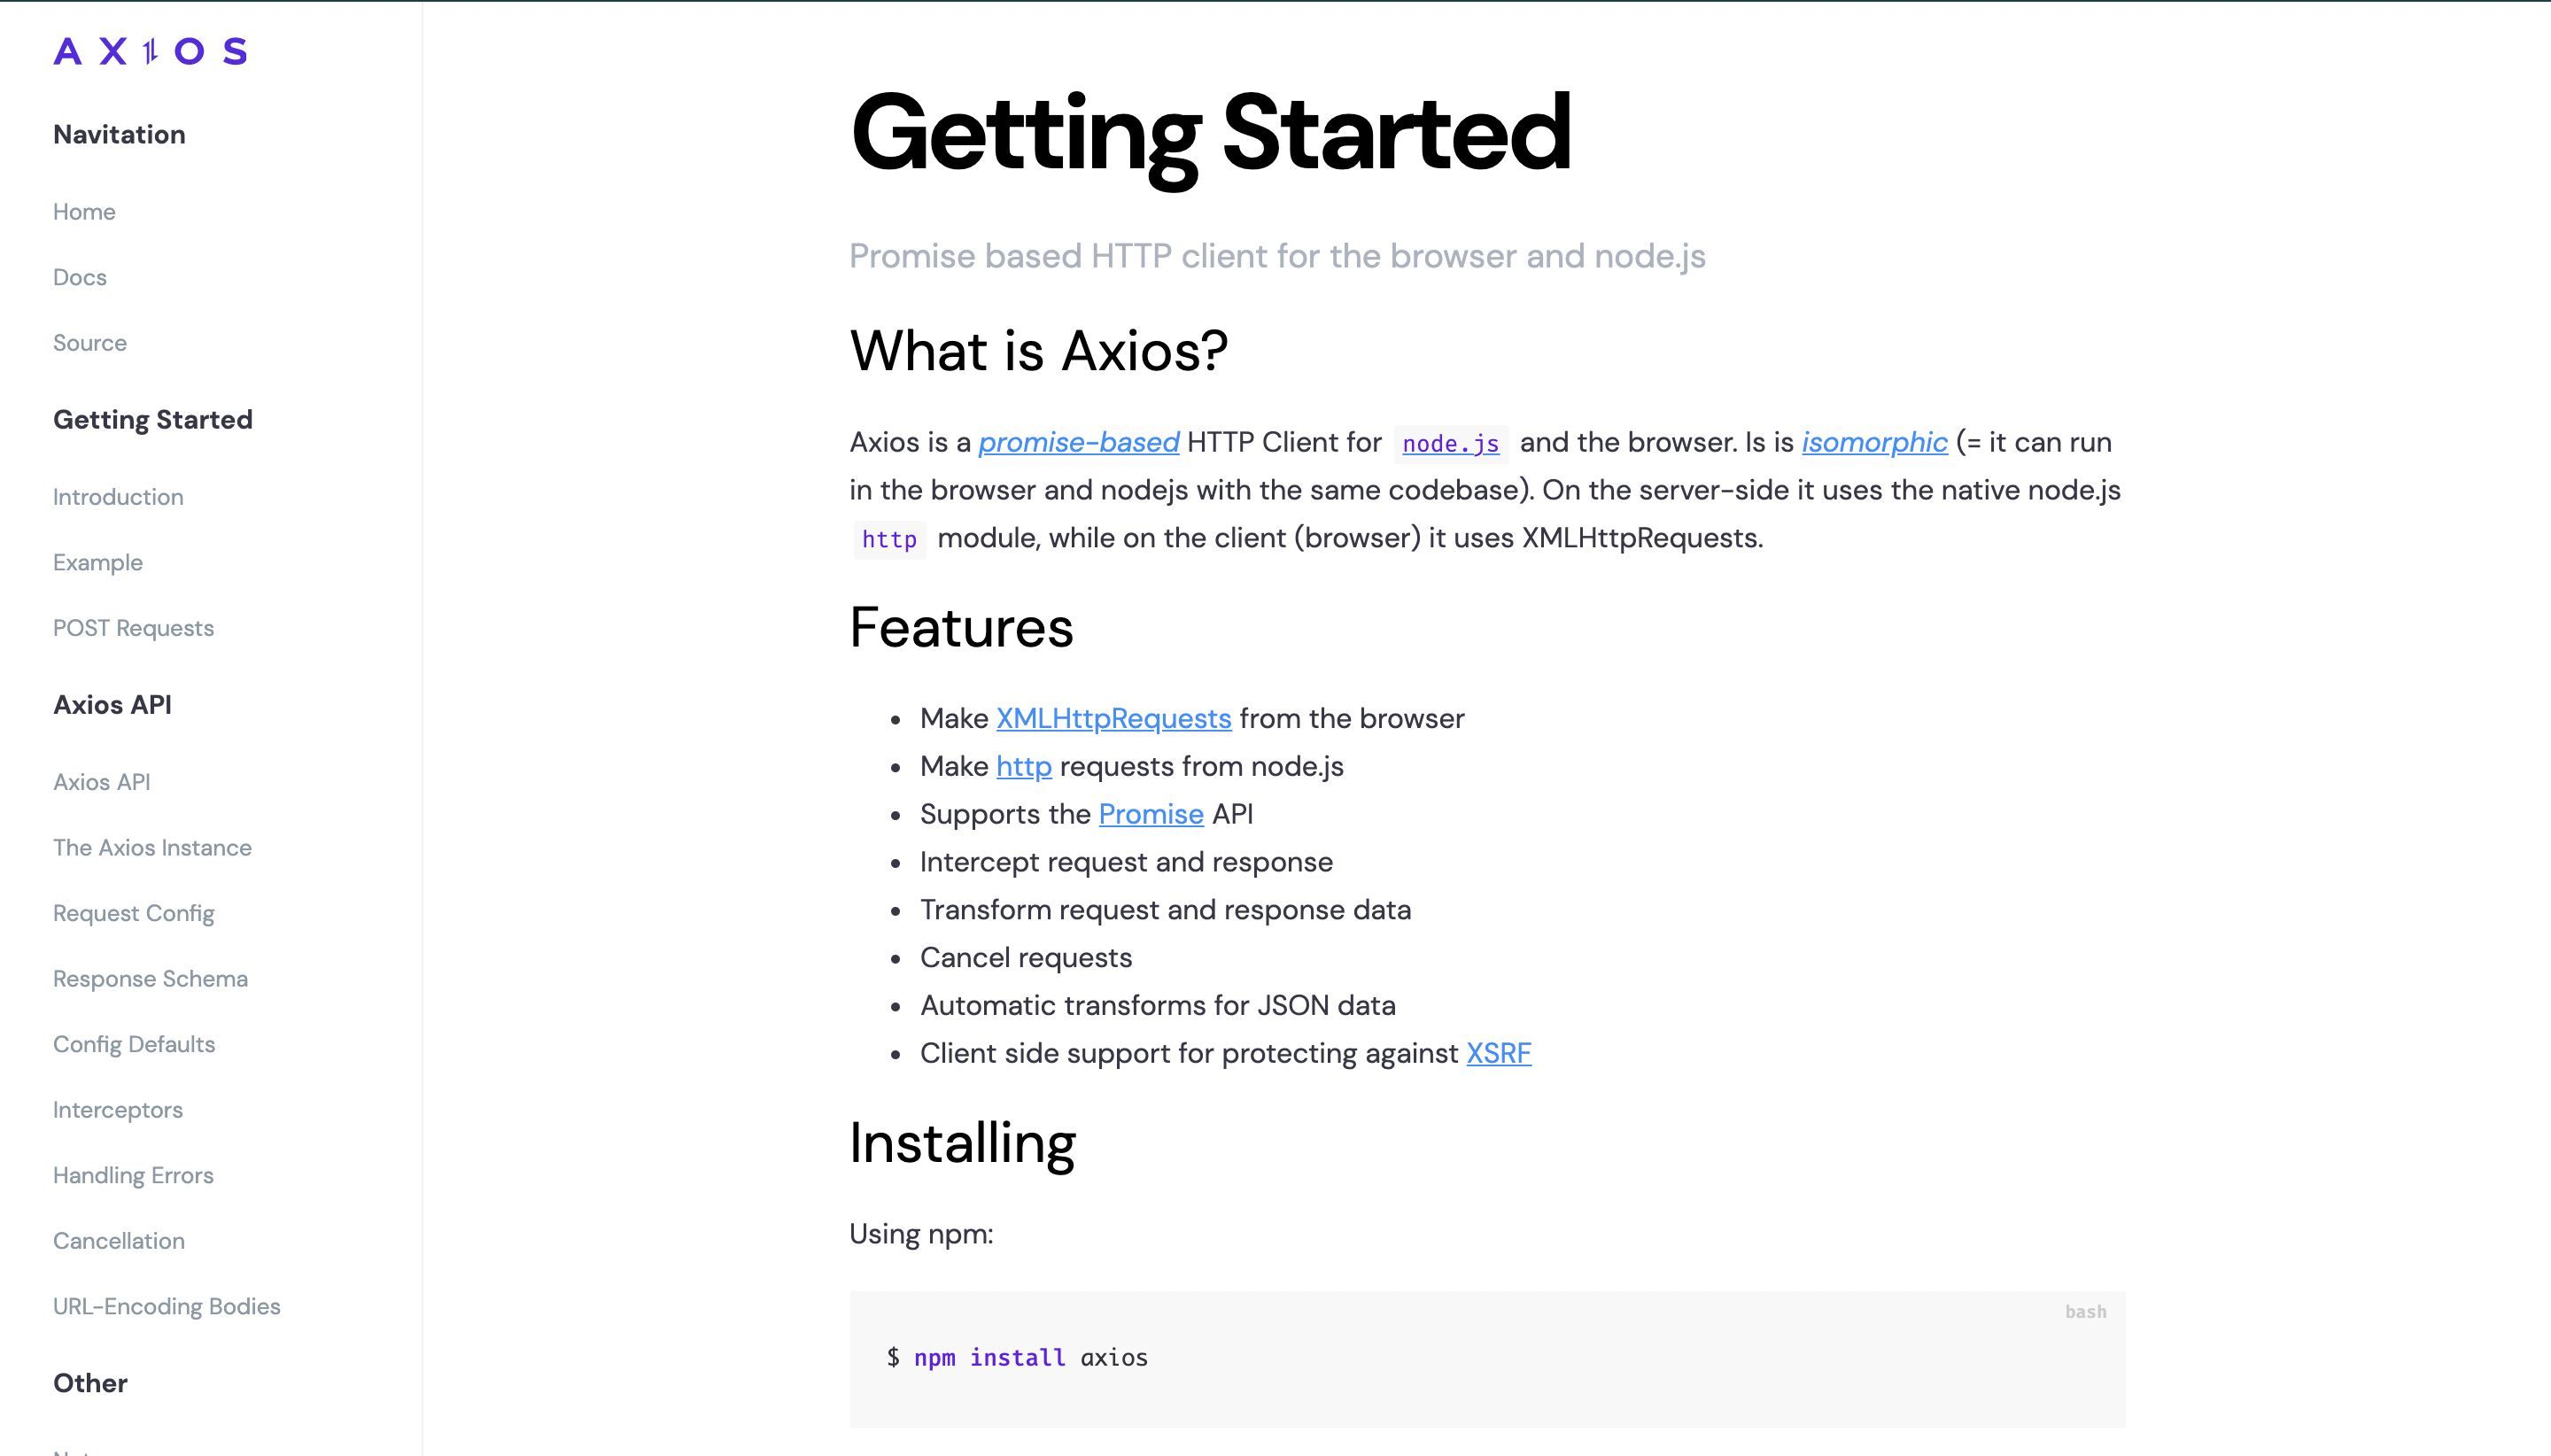The width and height of the screenshot is (2551, 1456).
Task: Open the XSRF protection link
Action: click(1499, 1053)
